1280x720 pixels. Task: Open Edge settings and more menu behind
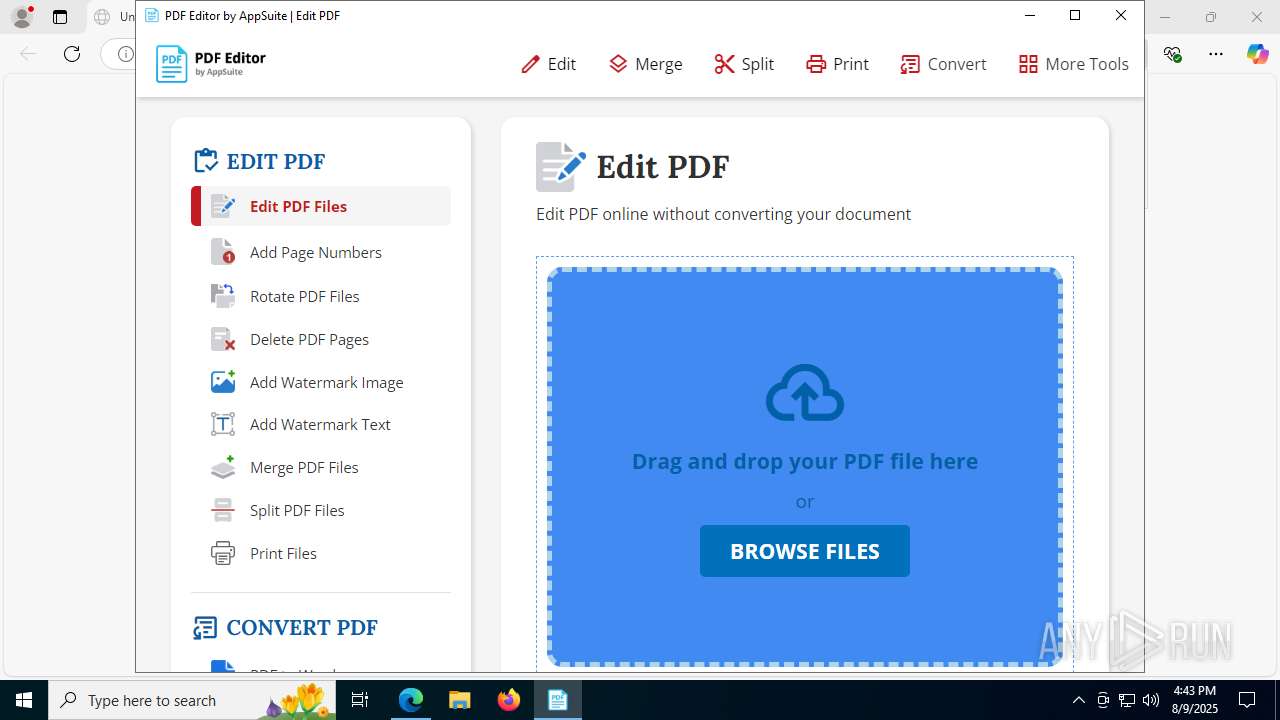(1216, 54)
